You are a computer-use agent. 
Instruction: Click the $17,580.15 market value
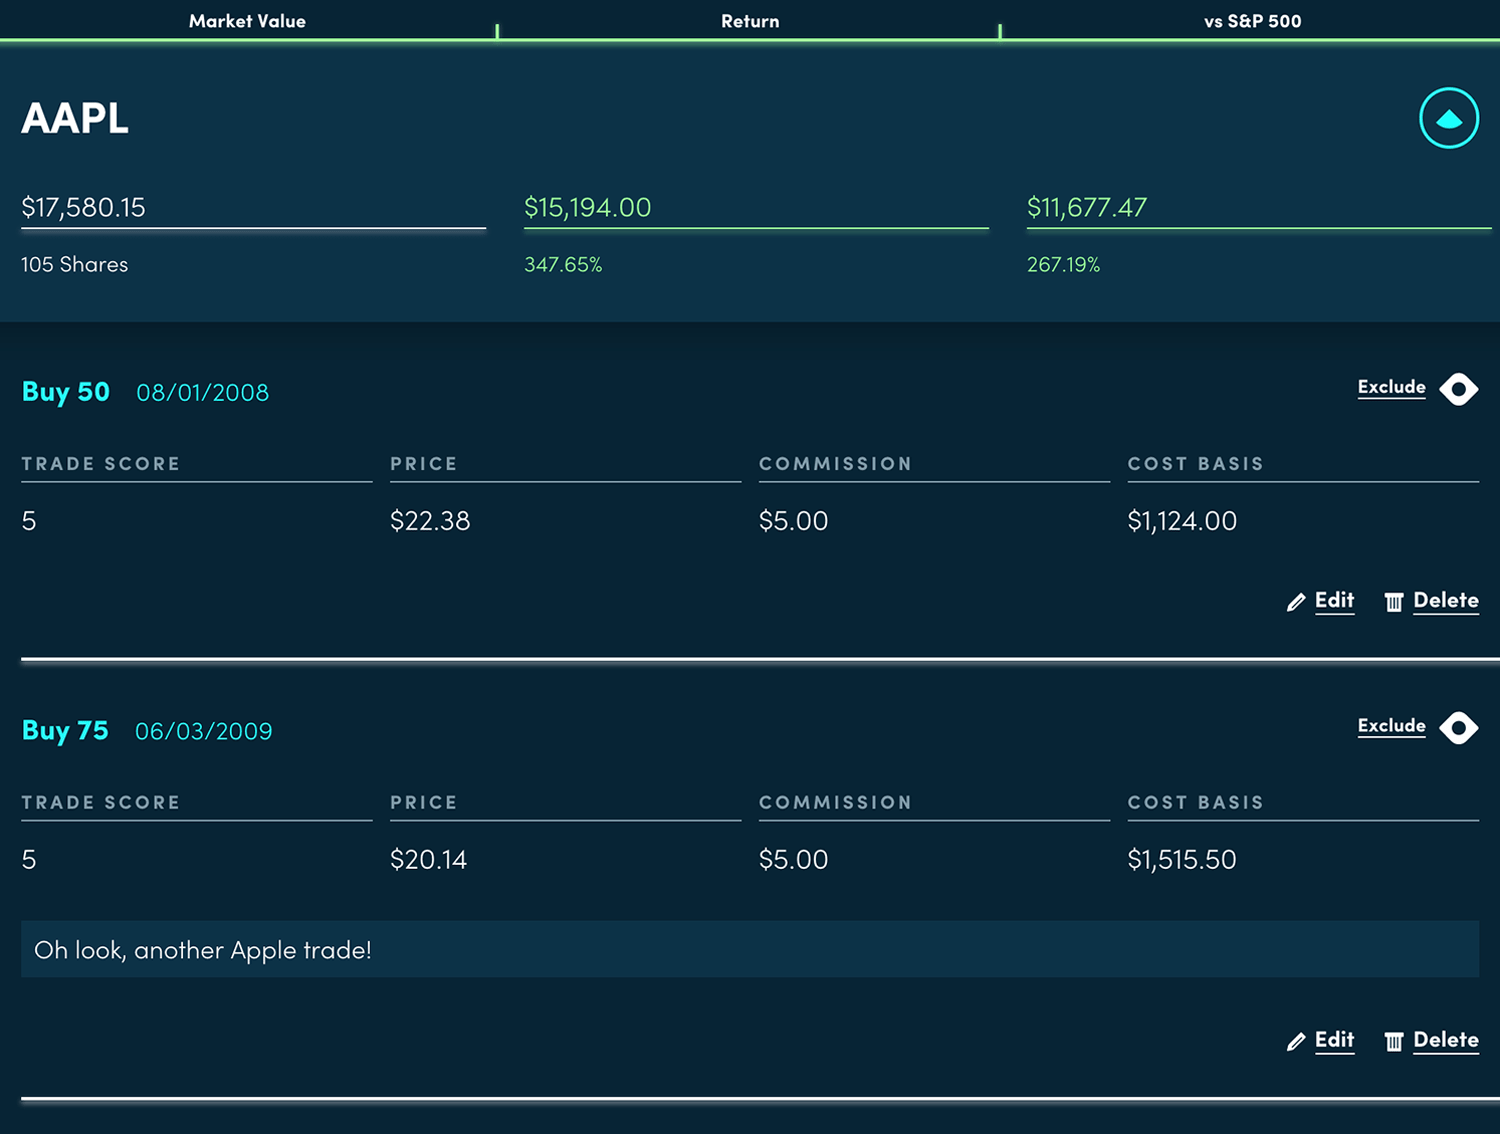pyautogui.click(x=84, y=207)
